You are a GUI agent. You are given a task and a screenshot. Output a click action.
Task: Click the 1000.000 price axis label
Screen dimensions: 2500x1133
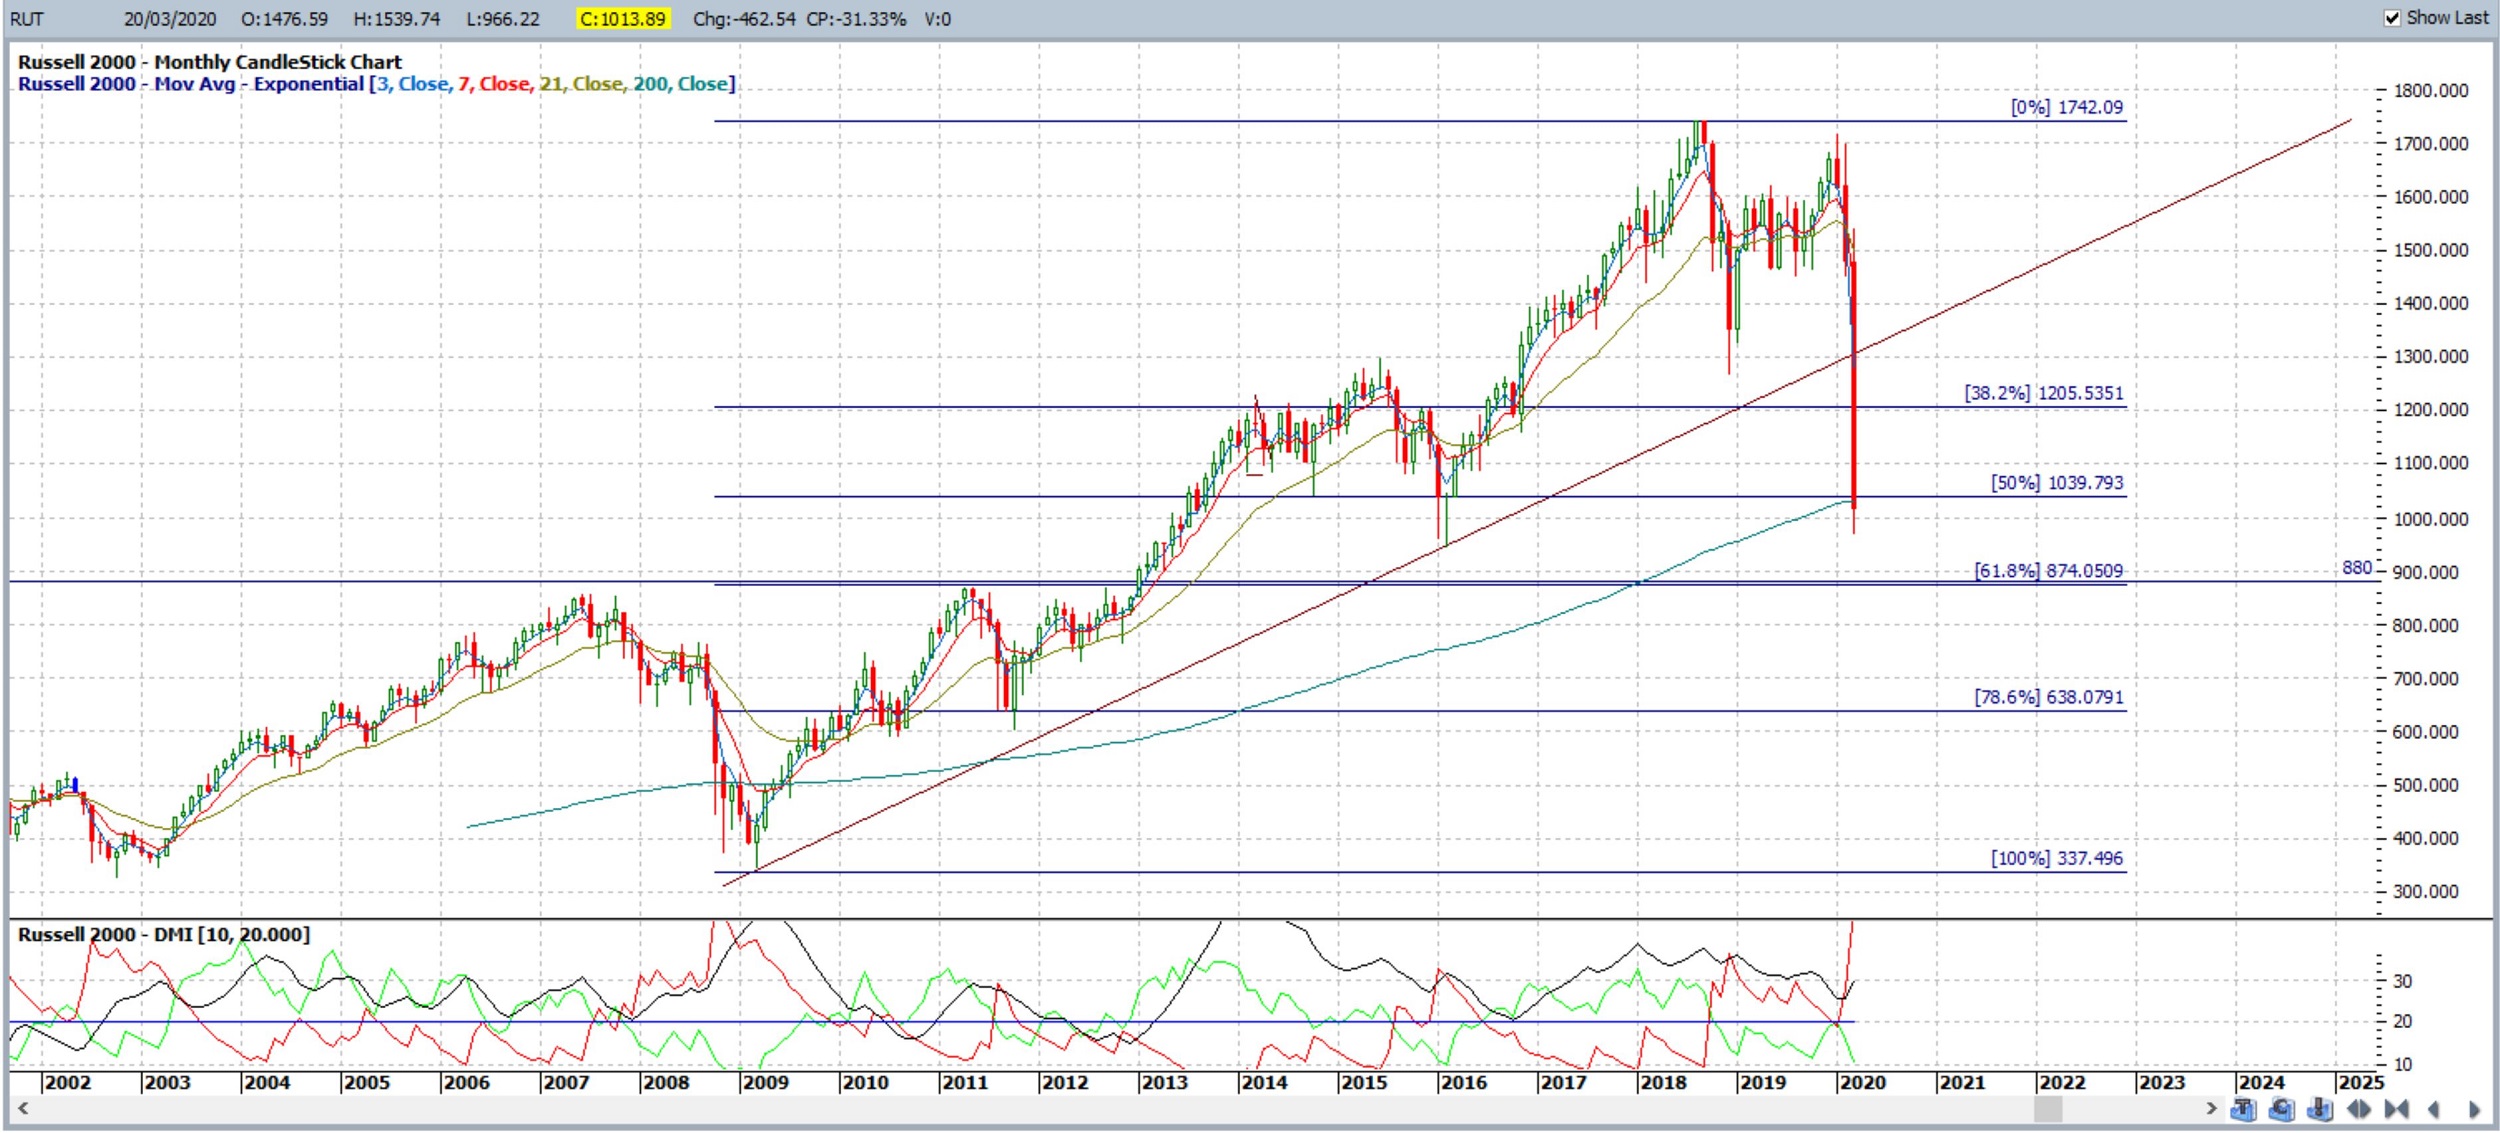pyautogui.click(x=2431, y=519)
